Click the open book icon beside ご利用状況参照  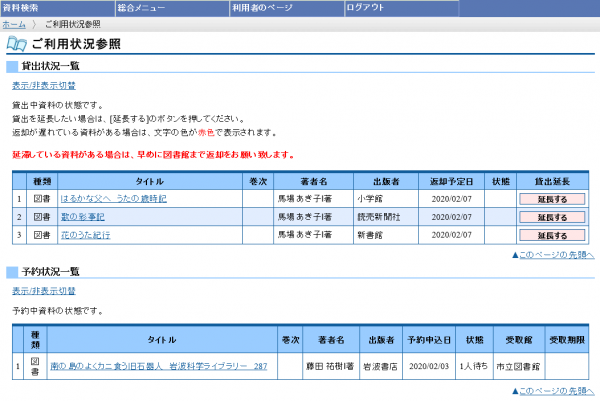point(16,44)
